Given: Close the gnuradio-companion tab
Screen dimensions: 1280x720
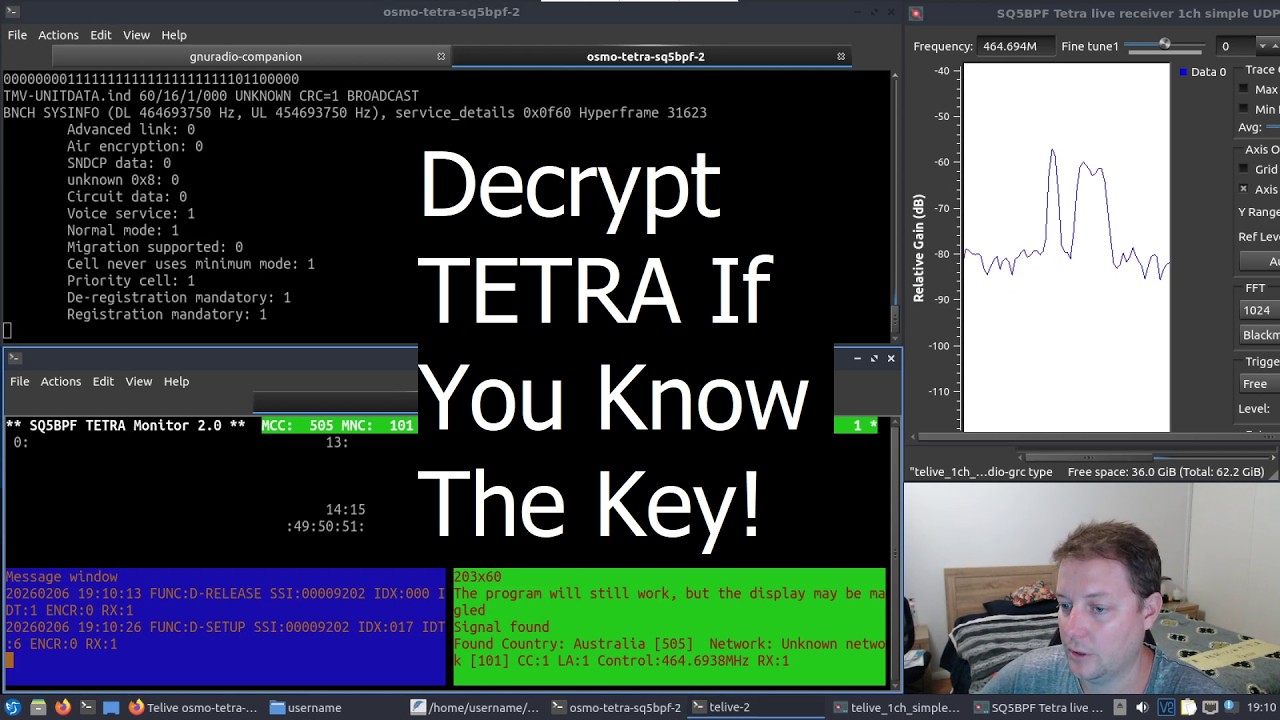Looking at the screenshot, I should 441,57.
